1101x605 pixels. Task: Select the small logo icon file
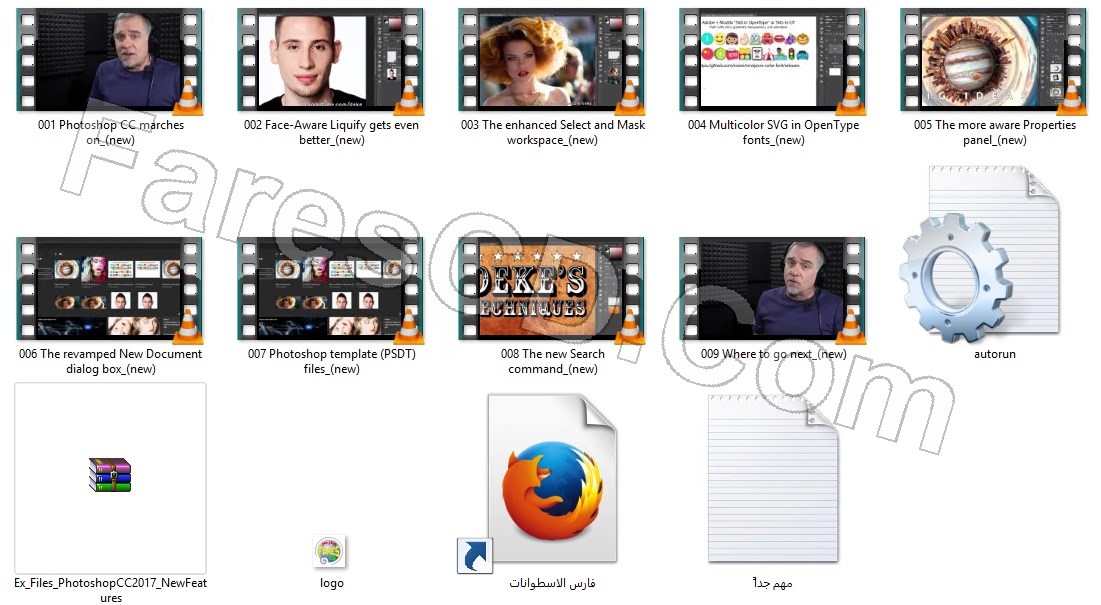[329, 552]
